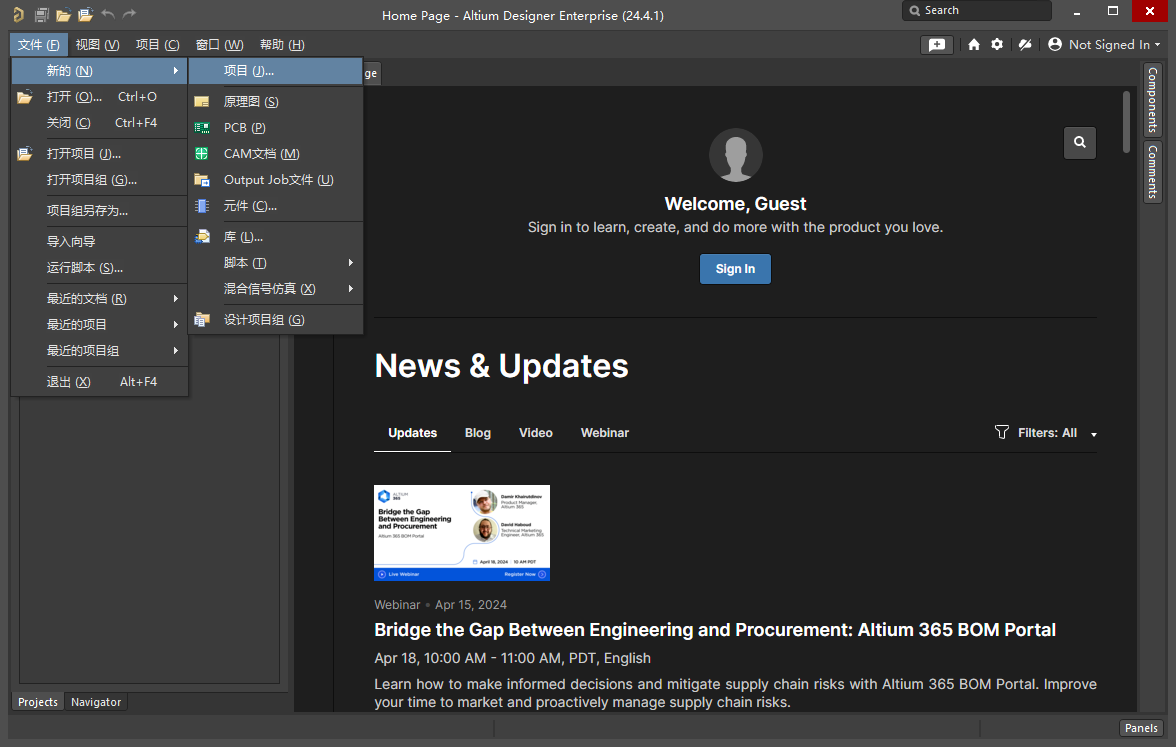
Task: Click the crossed-out cloud connection icon
Action: (1024, 45)
